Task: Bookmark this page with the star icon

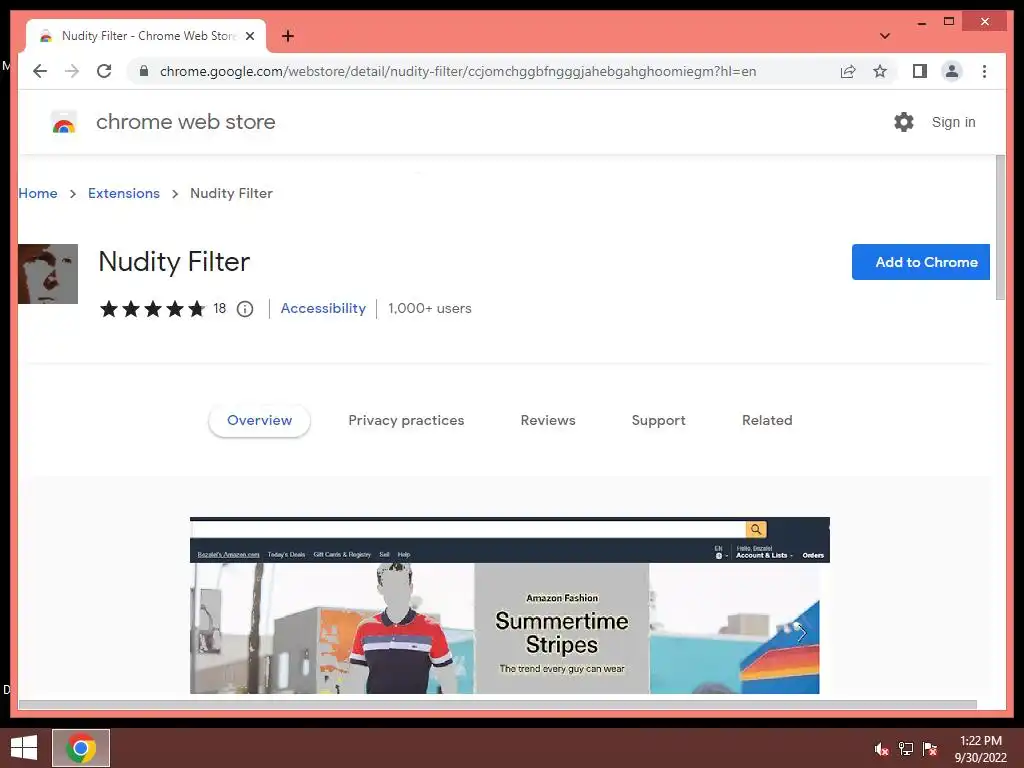Action: [x=880, y=71]
